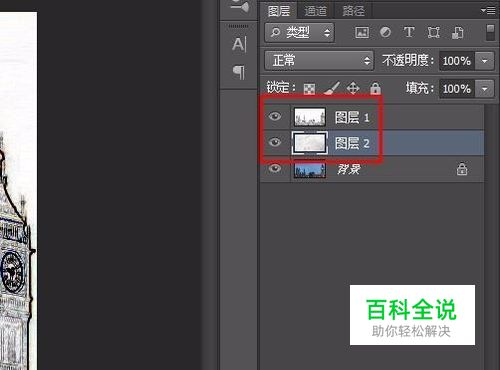Select layer name 图层 2
The width and height of the screenshot is (500, 370).
(x=352, y=143)
